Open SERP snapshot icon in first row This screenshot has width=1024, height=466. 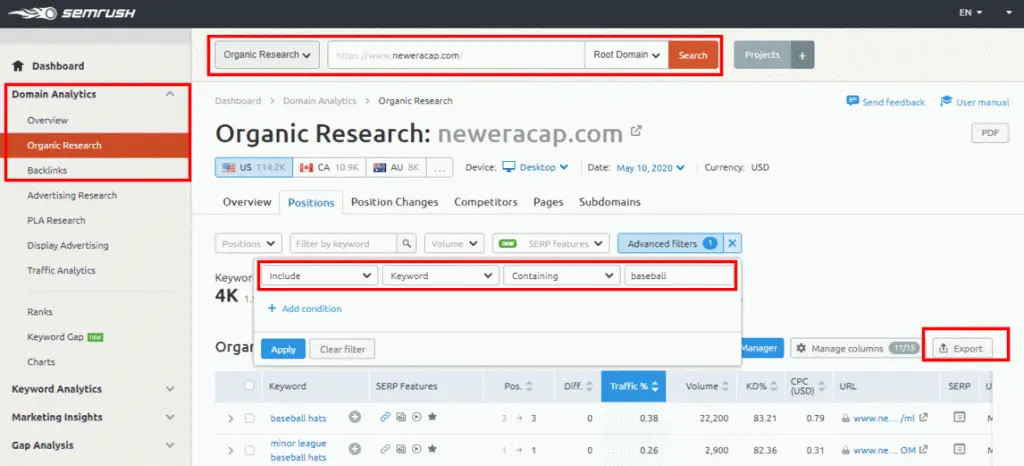[x=959, y=417]
